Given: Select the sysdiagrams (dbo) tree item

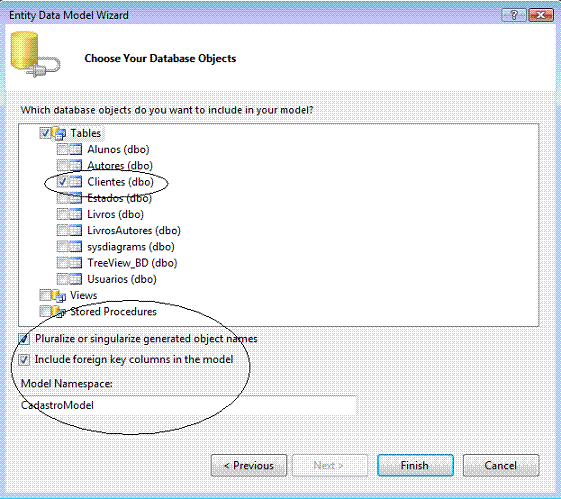Looking at the screenshot, I should pyautogui.click(x=131, y=247).
